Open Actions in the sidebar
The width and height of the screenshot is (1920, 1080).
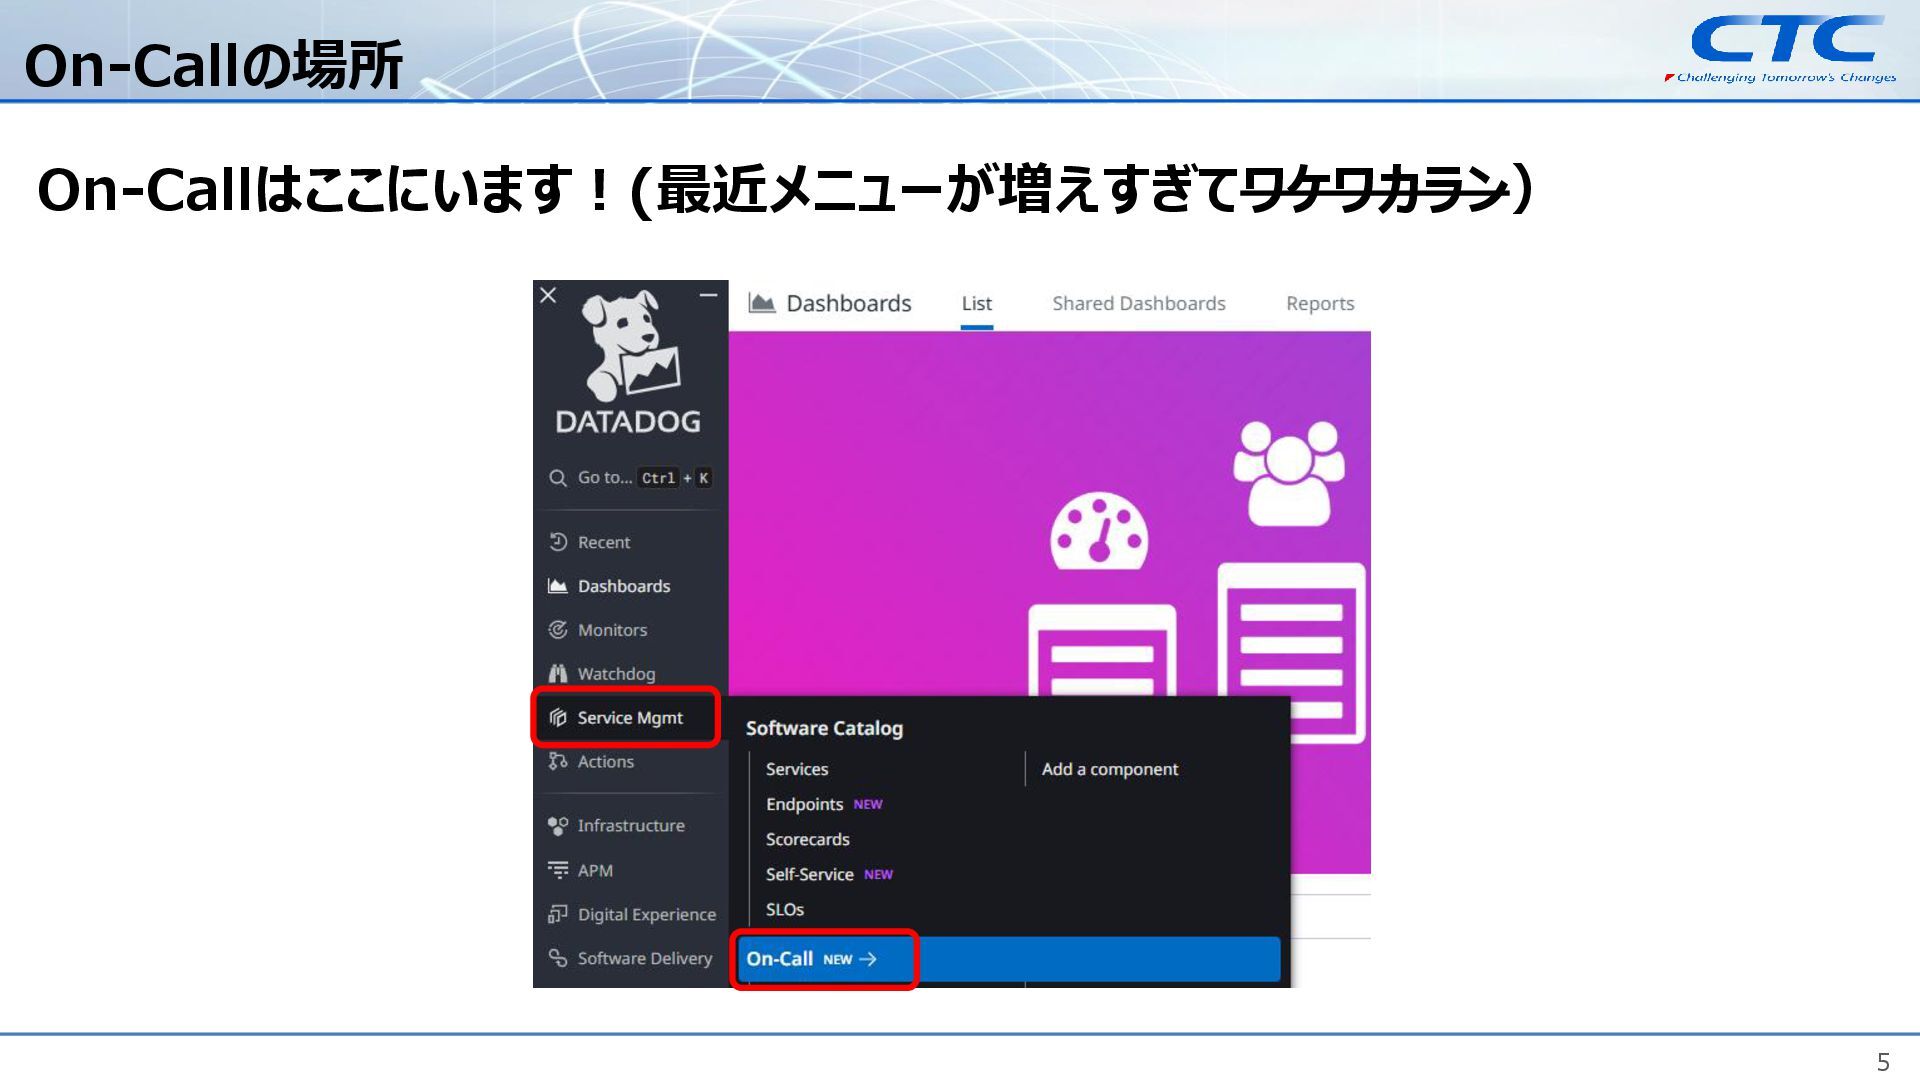coord(605,762)
